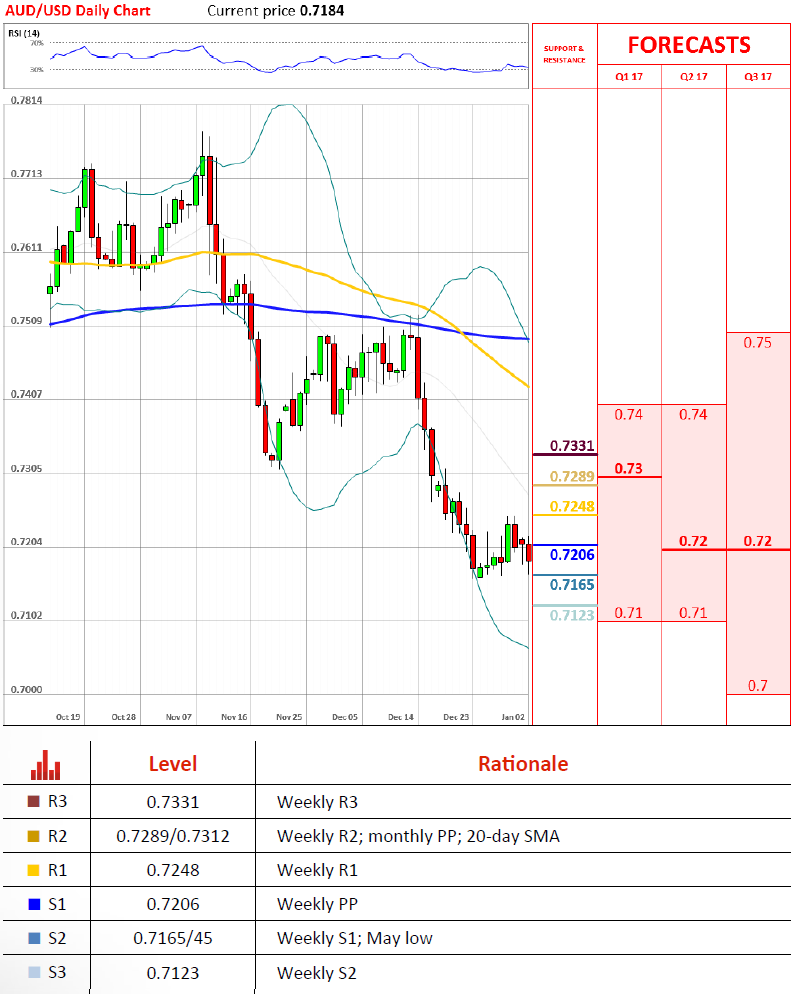Click the SUPPORT & RESISTANCE header
This screenshot has width=797, height=994.
pyautogui.click(x=564, y=54)
